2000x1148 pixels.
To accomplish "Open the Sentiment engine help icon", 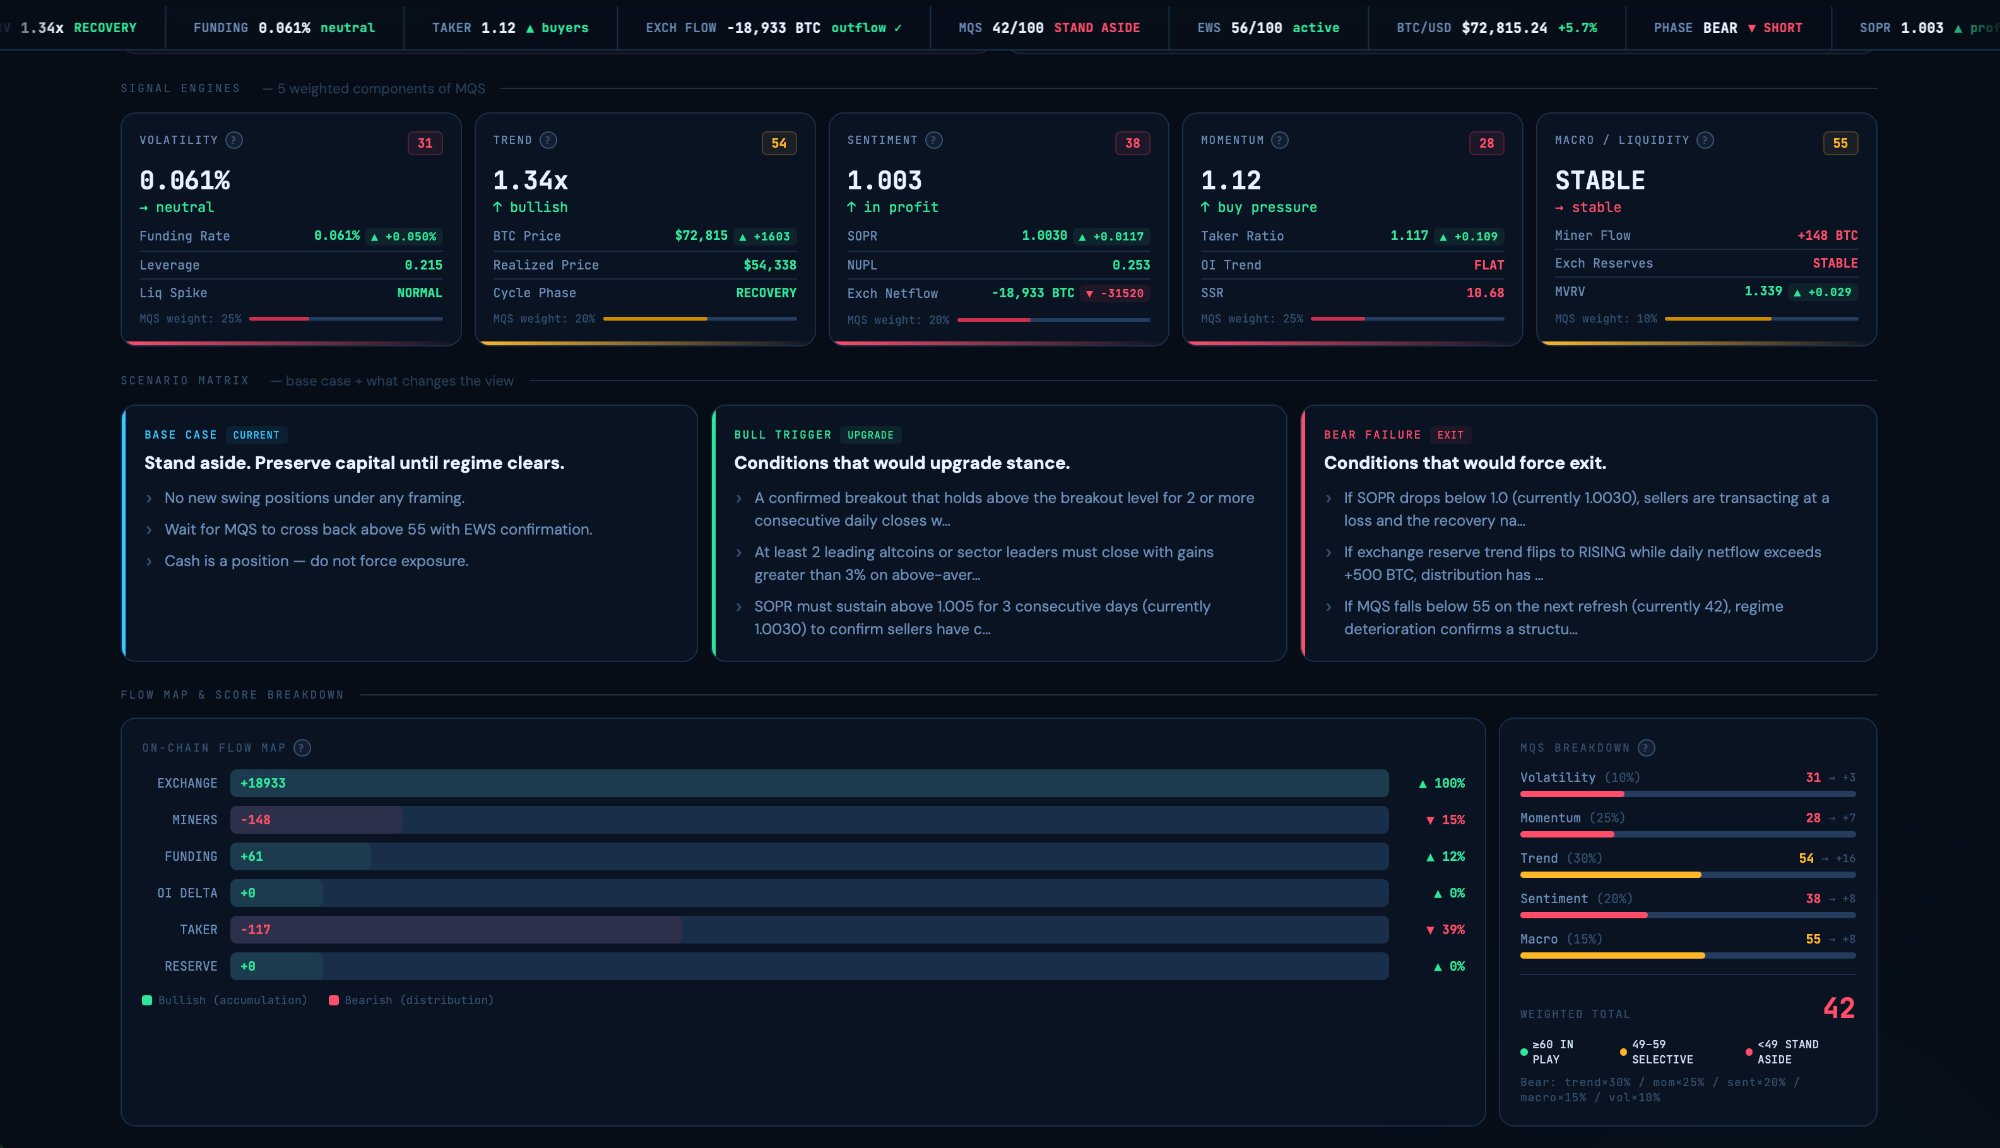I will click(x=931, y=140).
